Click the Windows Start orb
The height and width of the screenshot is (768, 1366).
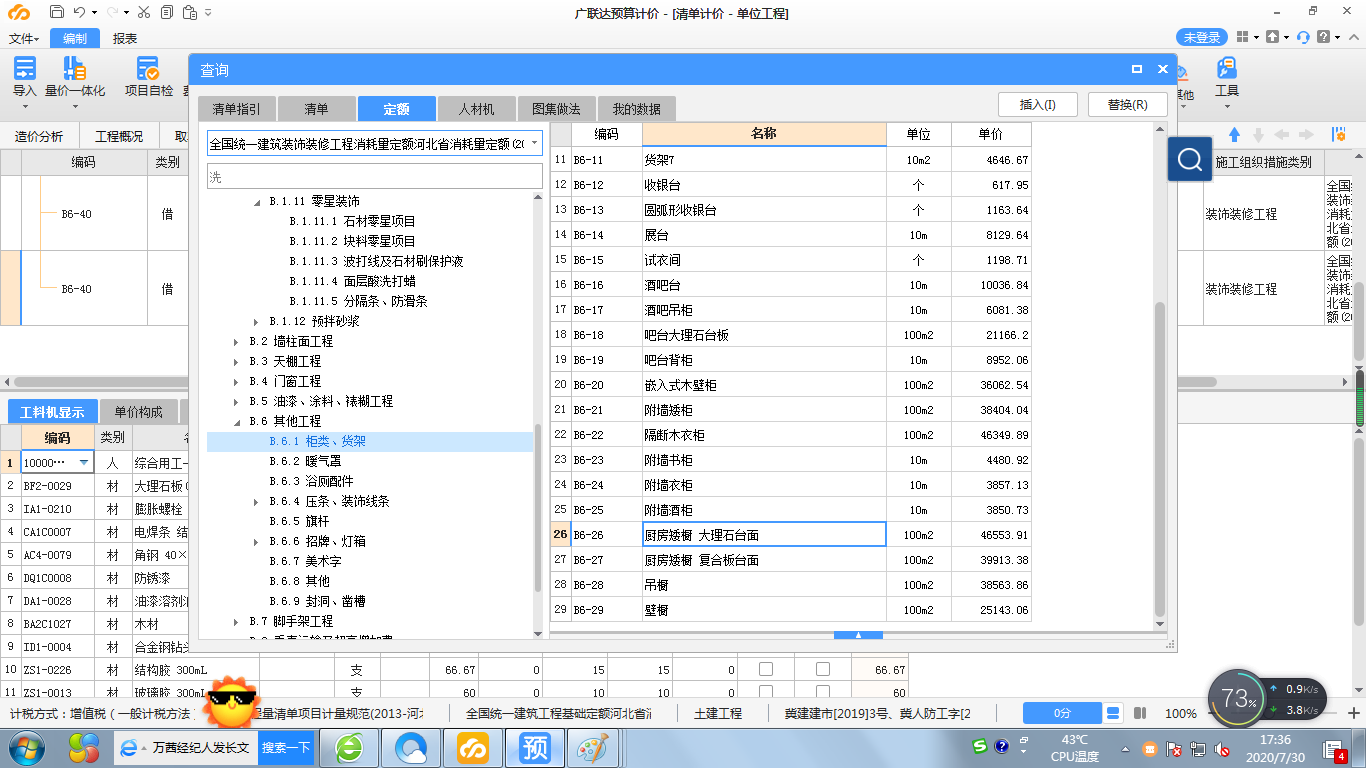click(25, 747)
